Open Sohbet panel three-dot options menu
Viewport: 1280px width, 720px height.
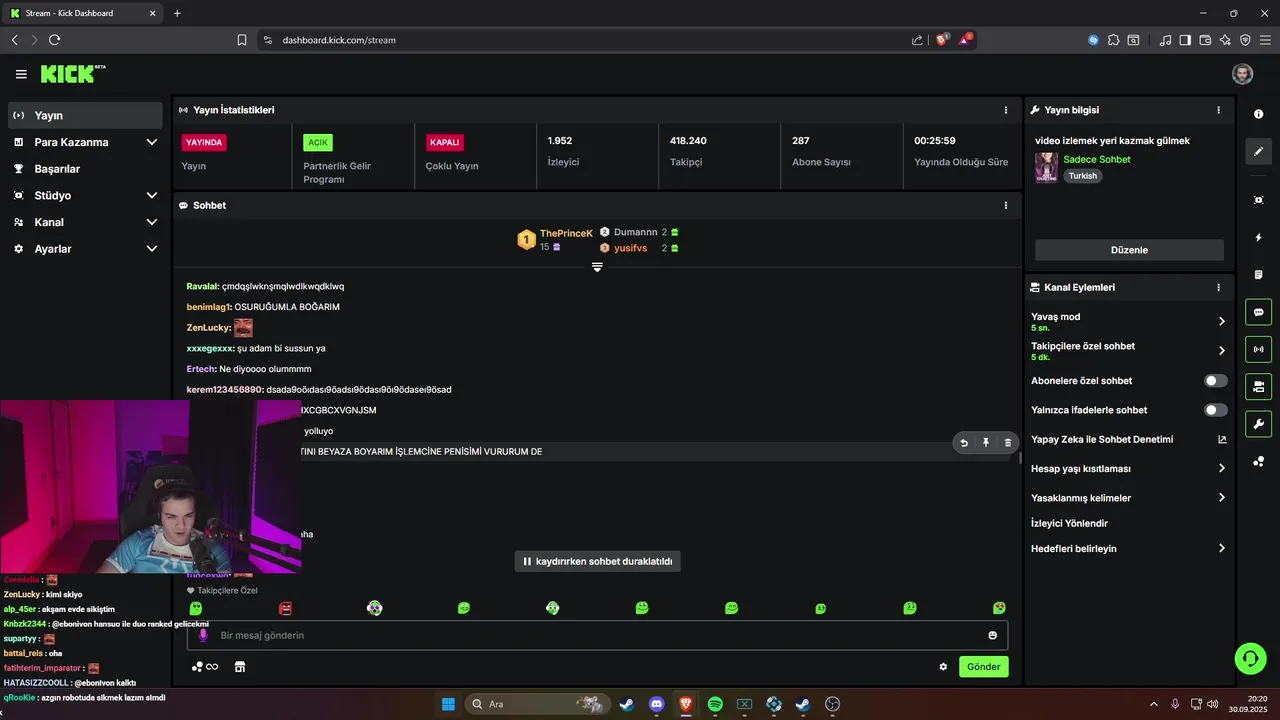coord(1006,205)
